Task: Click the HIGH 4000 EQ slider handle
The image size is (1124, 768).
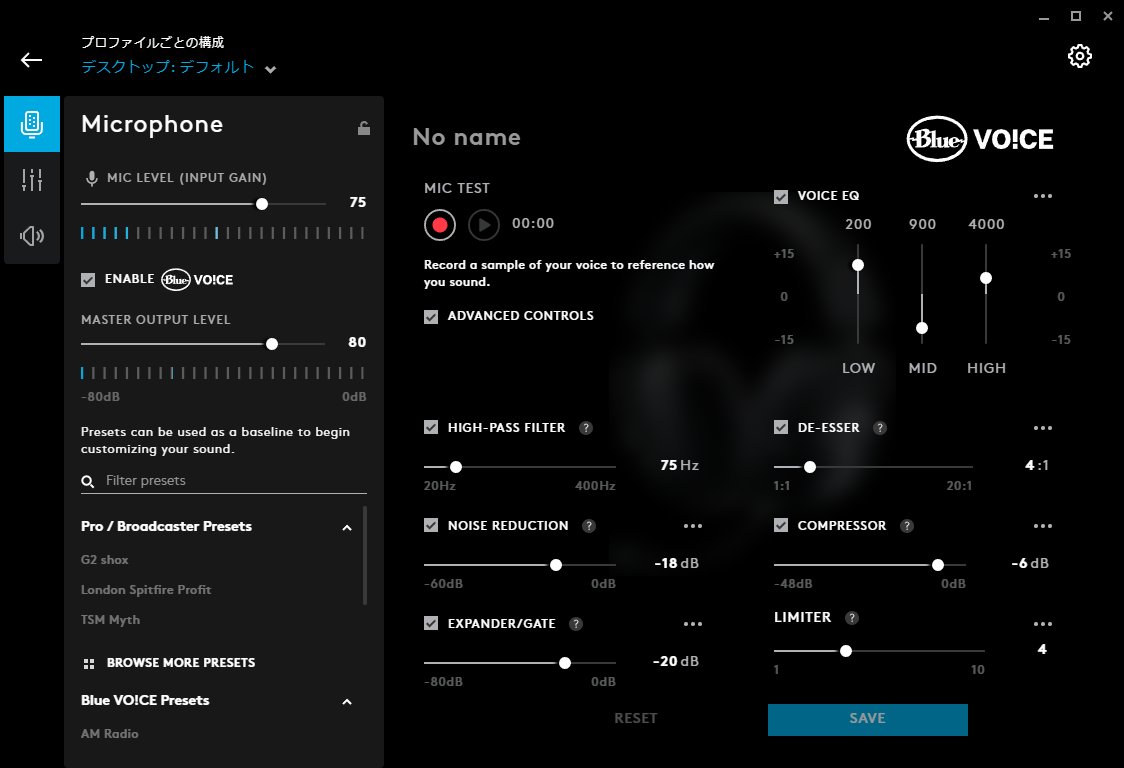Action: pyautogui.click(x=986, y=278)
